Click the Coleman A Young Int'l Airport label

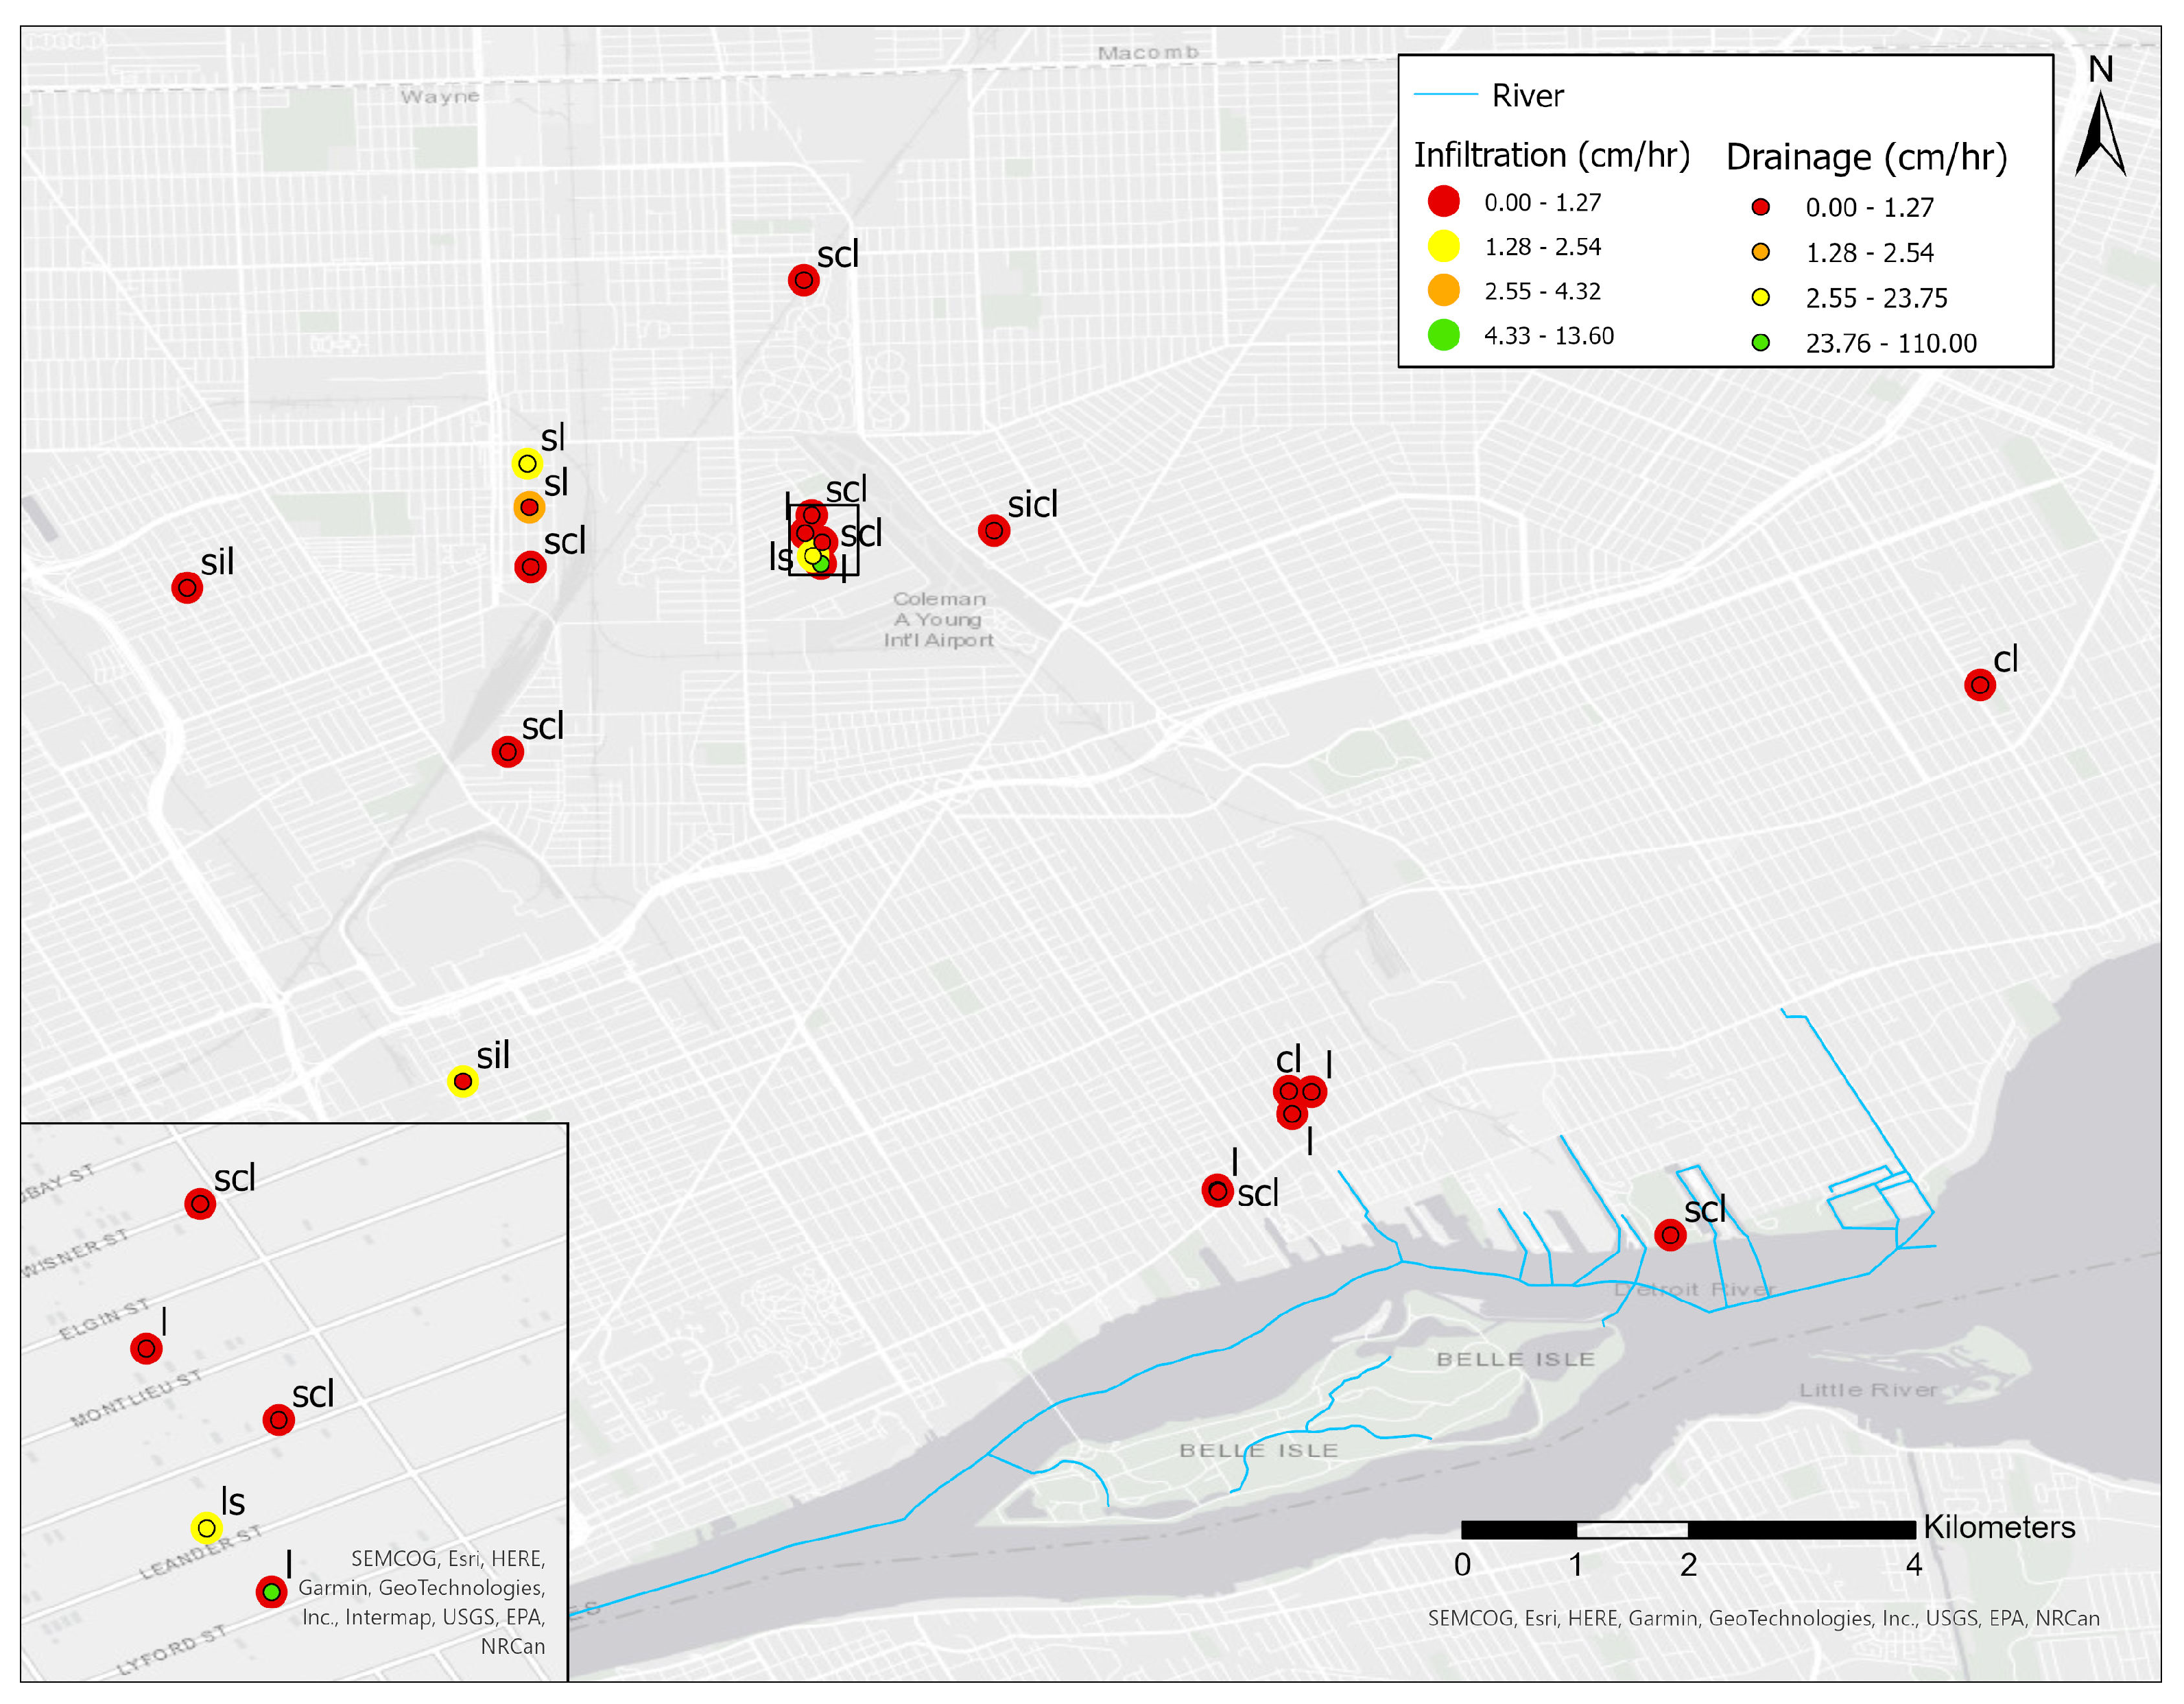click(x=938, y=619)
